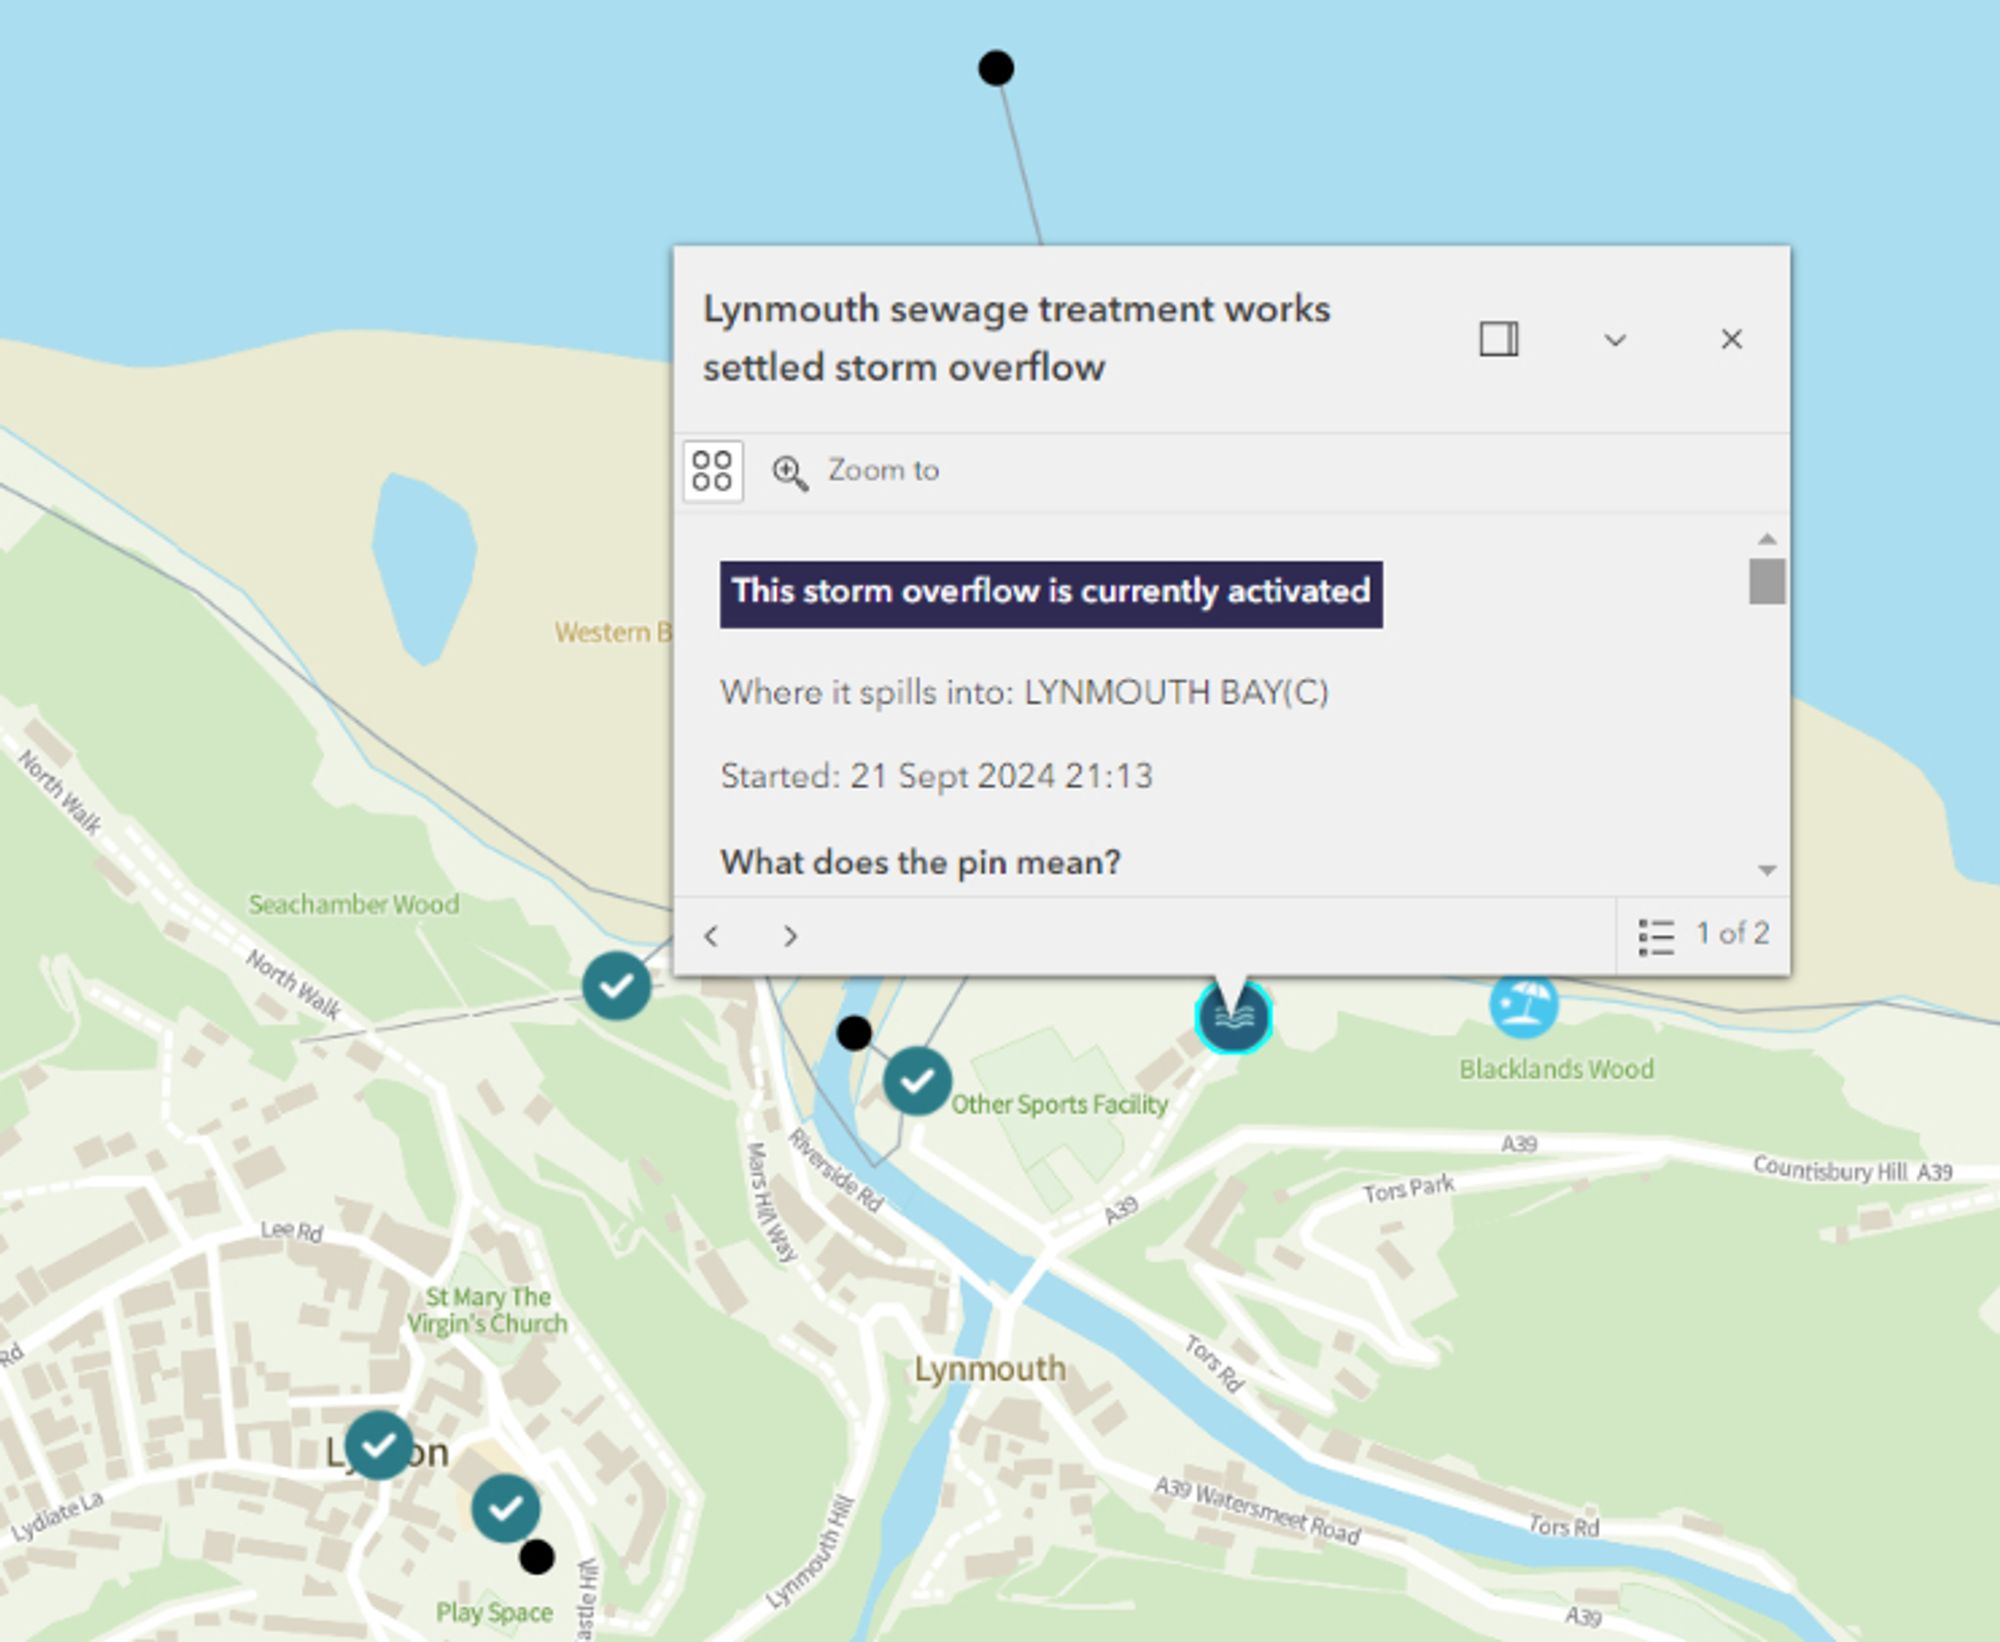
Task: Click St Mary The Virgin's Church label
Action: (x=487, y=1310)
